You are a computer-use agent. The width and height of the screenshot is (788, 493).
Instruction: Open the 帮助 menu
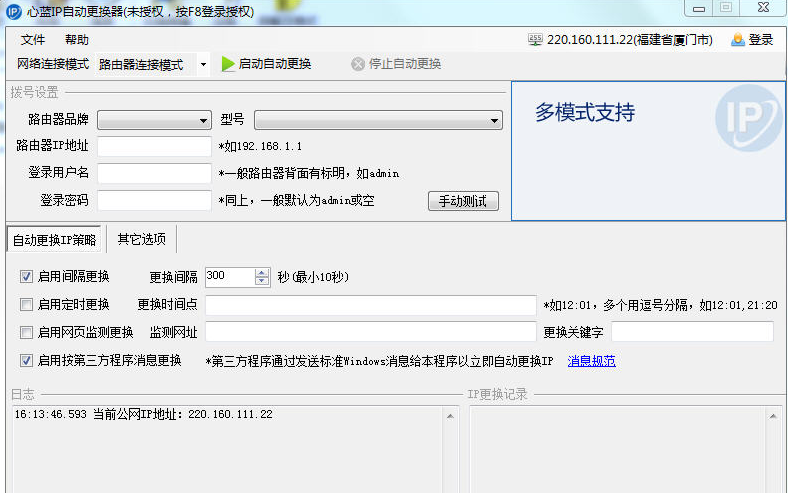point(77,40)
